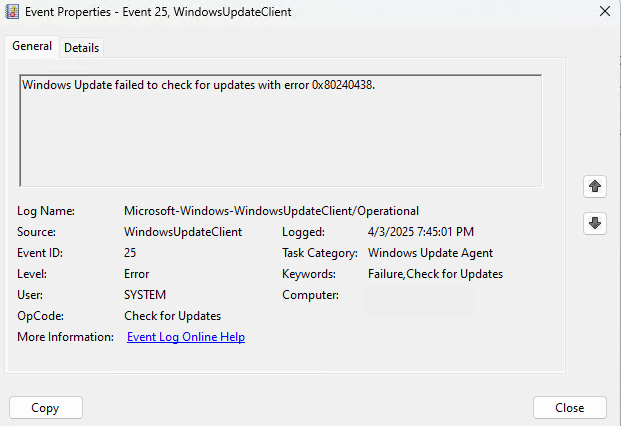Viewport: 621px width, 426px height.
Task: Click inside the event description text box
Action: [x=280, y=130]
